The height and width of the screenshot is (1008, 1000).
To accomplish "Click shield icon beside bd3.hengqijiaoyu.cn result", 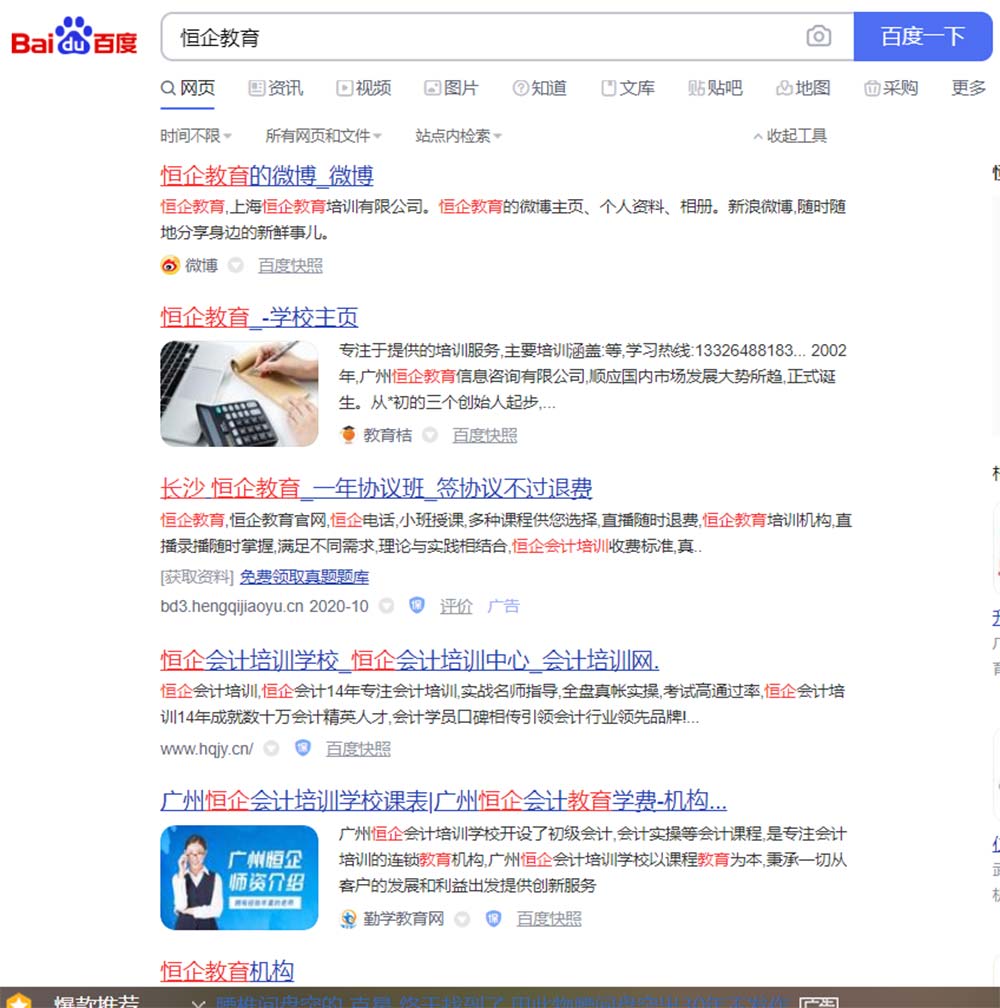I will (417, 606).
